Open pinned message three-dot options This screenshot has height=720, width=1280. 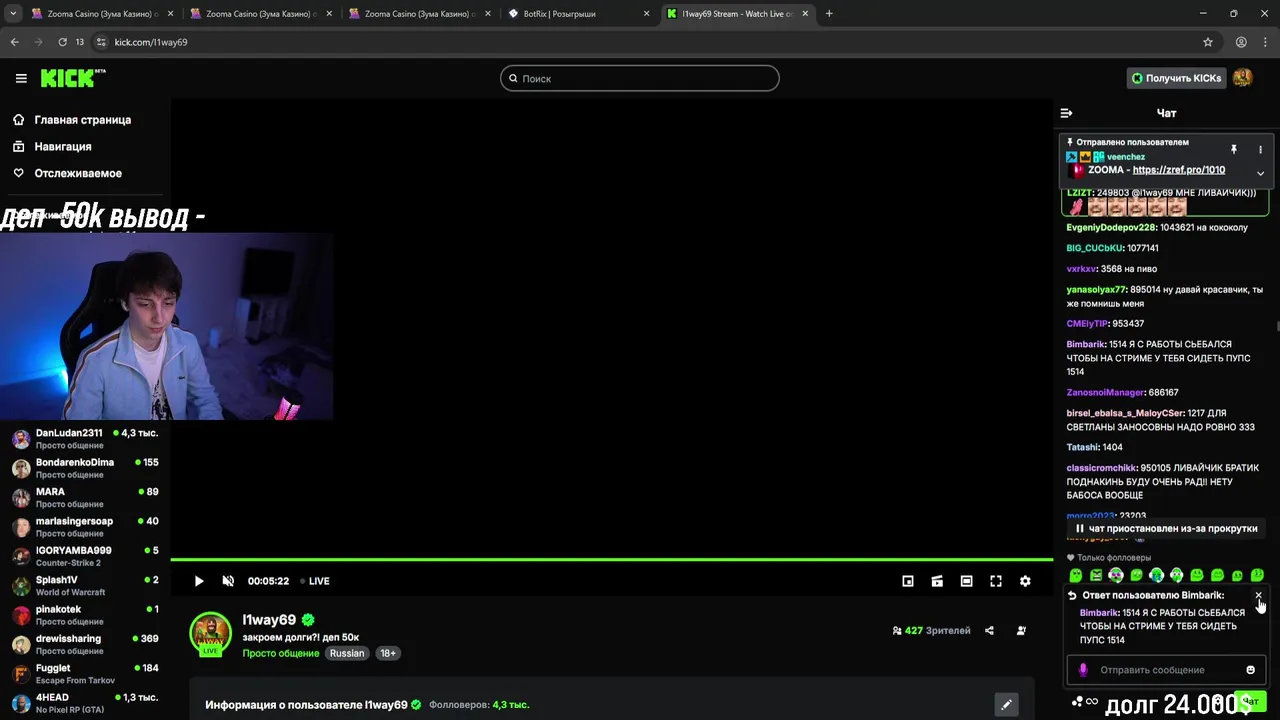pos(1260,149)
